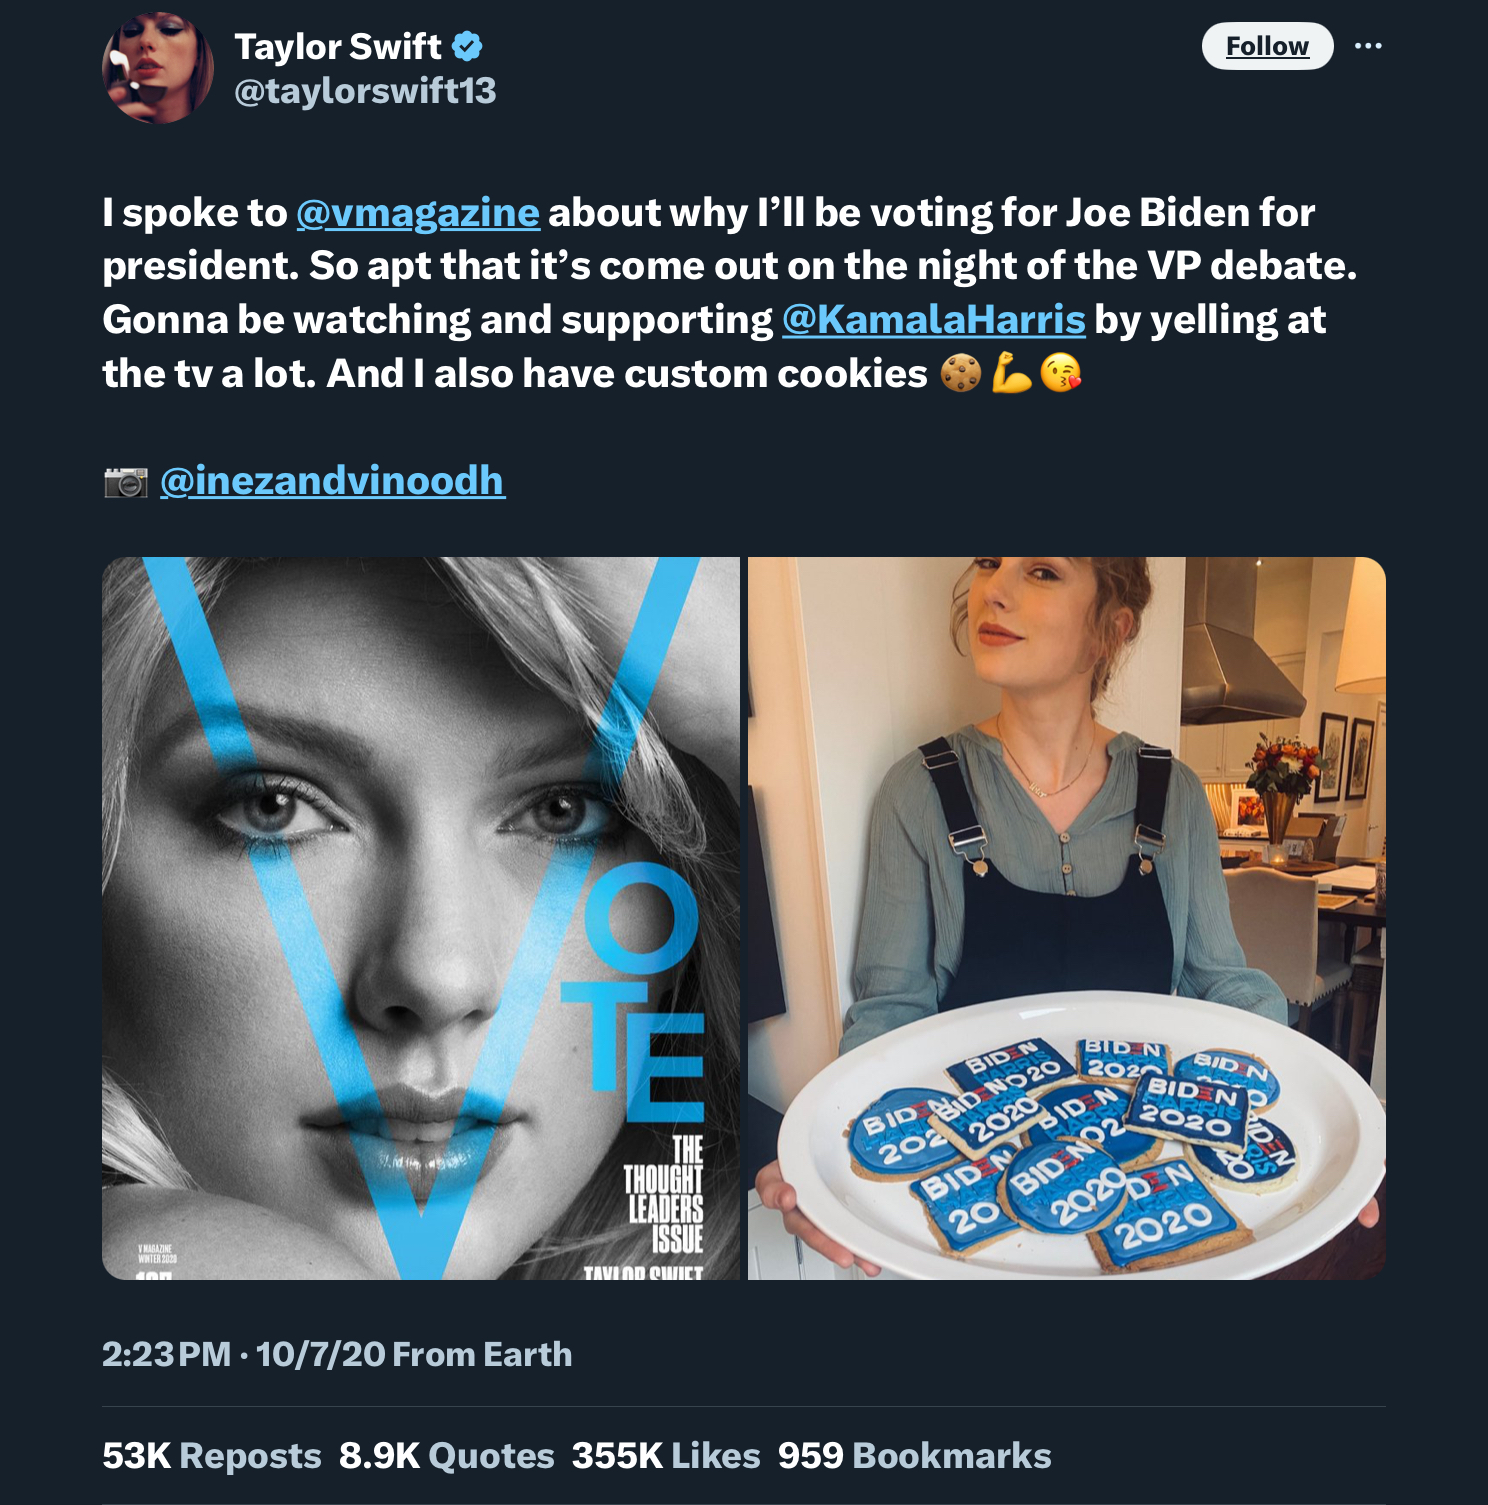Viewport: 1488px width, 1505px height.
Task: Click the flexed bicep emoji
Action: [1011, 374]
